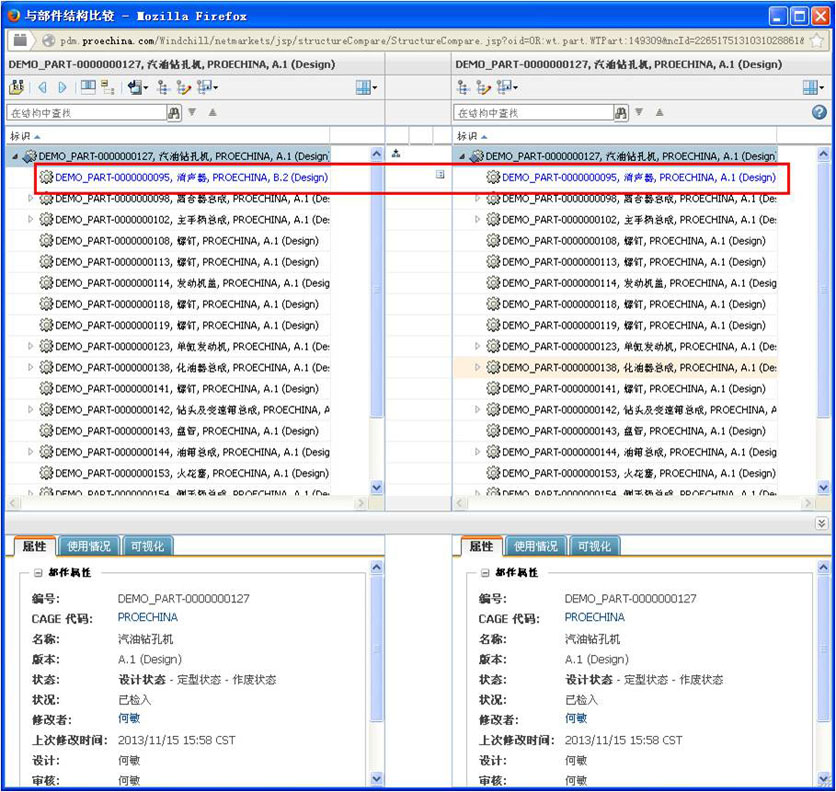
Task: Click the blue help question mark icon
Action: tap(819, 112)
